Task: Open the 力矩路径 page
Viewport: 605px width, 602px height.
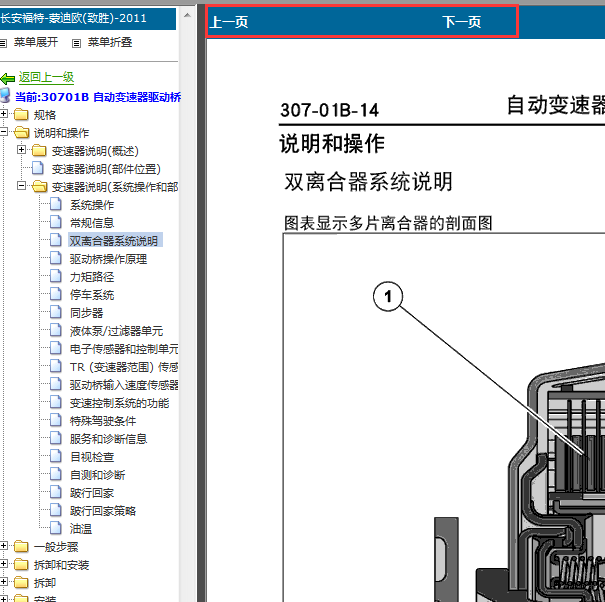Action: pyautogui.click(x=92, y=277)
